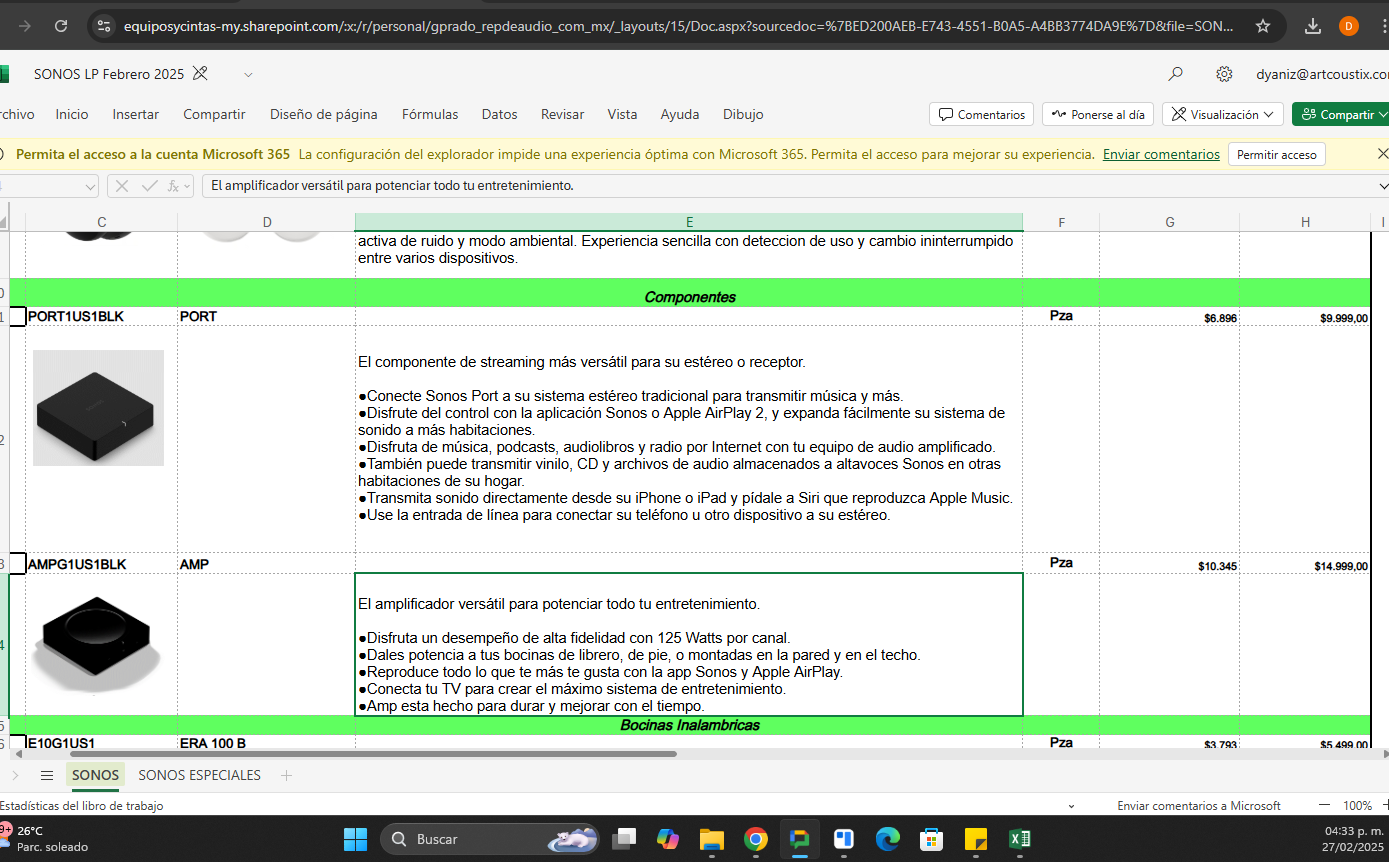Expand the file name dropdown chevron
1389x862 pixels.
248,74
